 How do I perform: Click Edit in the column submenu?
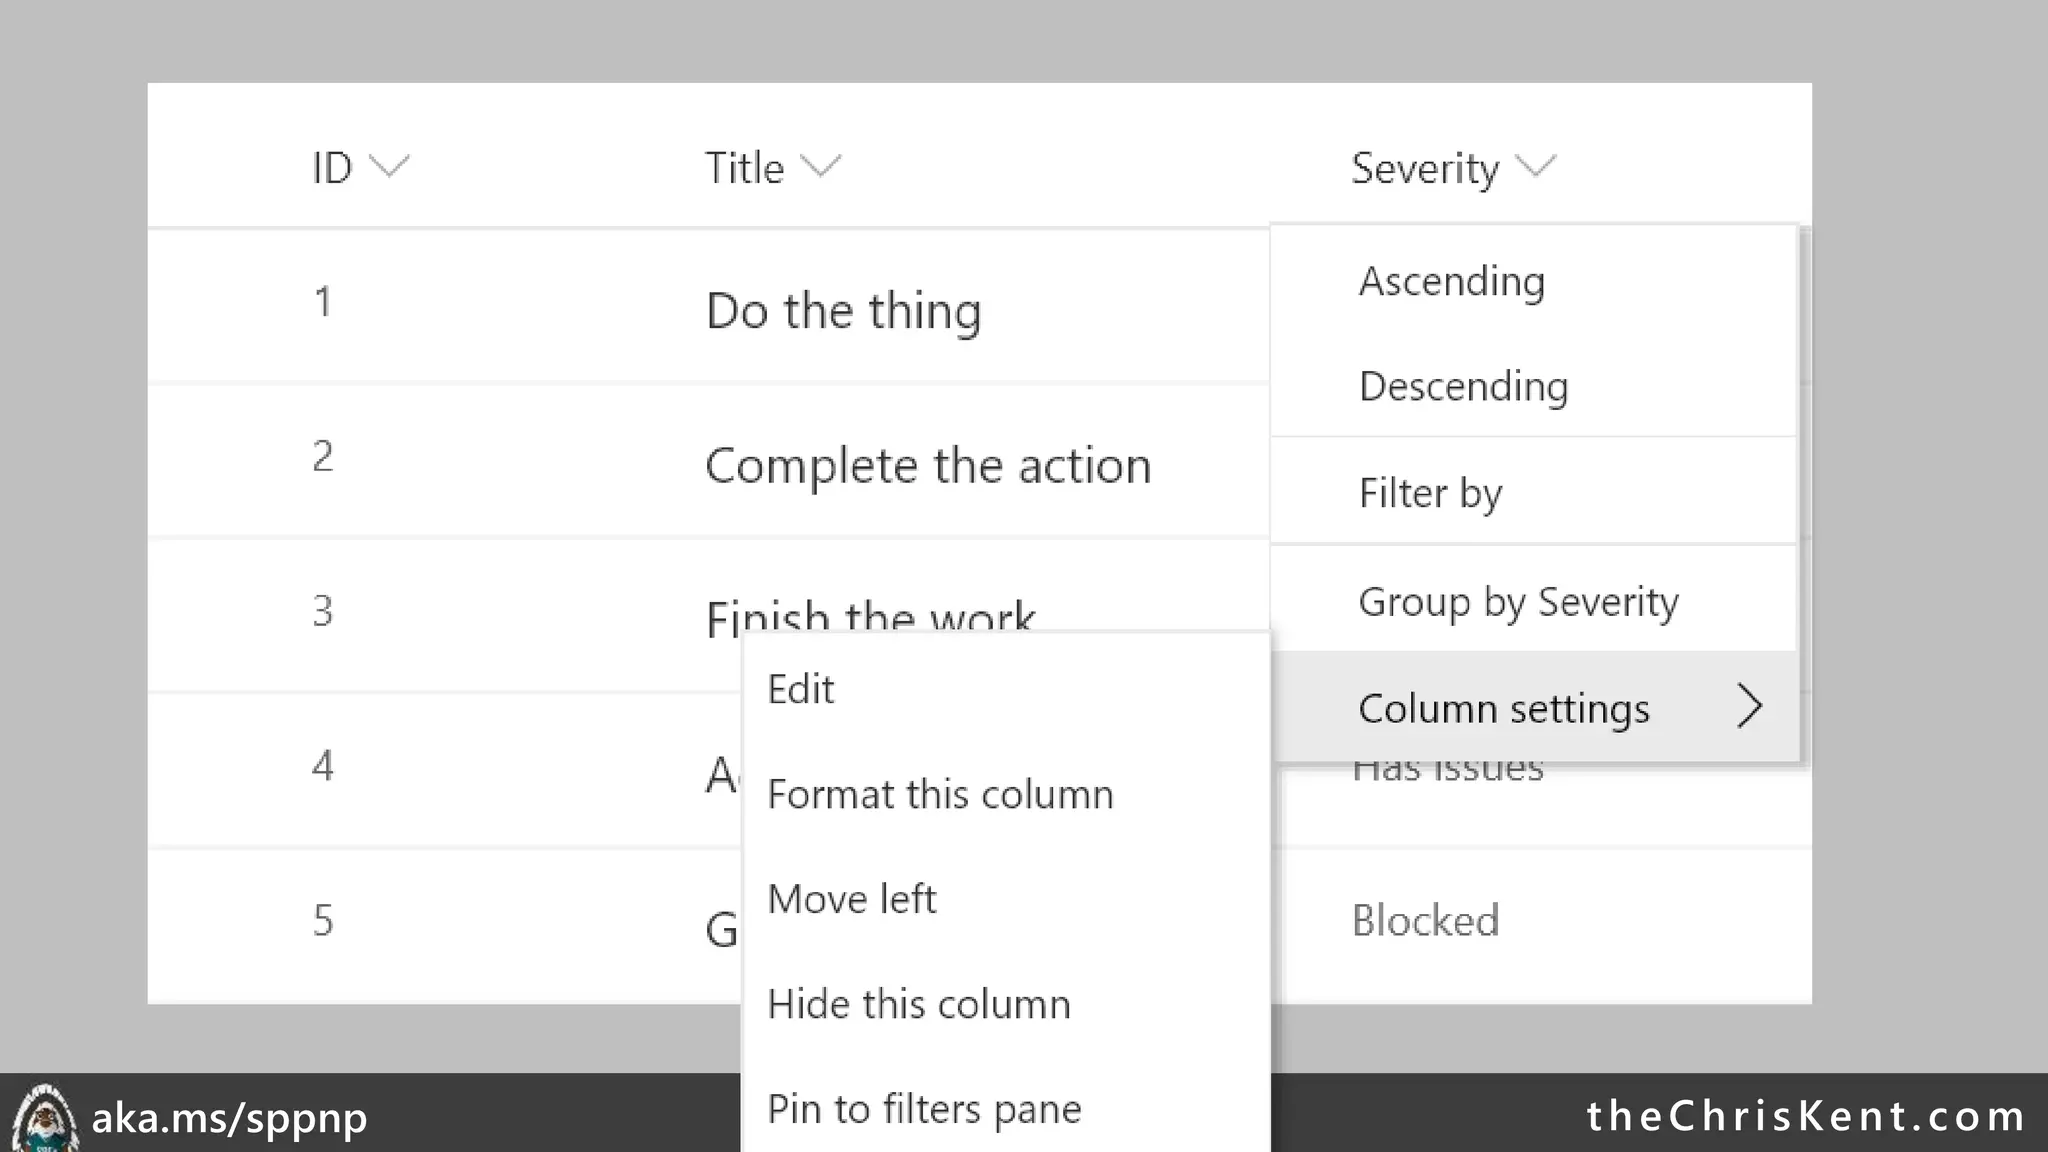[x=800, y=689]
